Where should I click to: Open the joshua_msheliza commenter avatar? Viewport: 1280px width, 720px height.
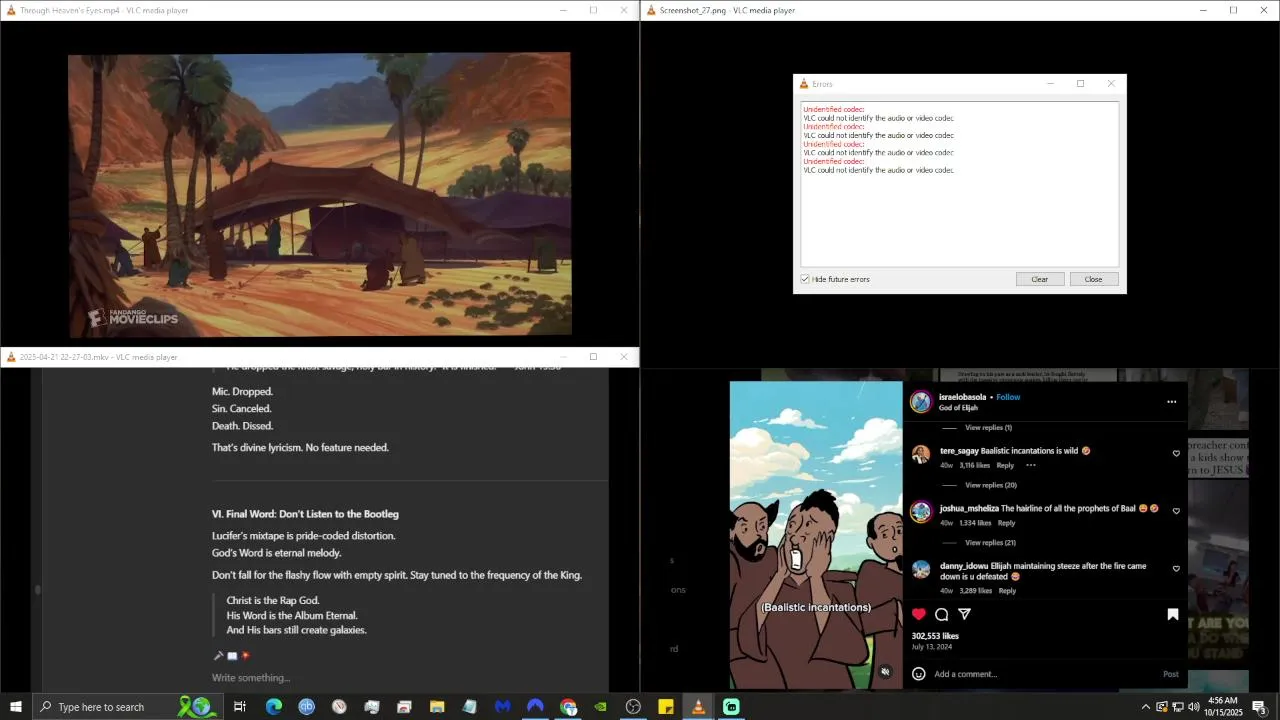[921, 512]
